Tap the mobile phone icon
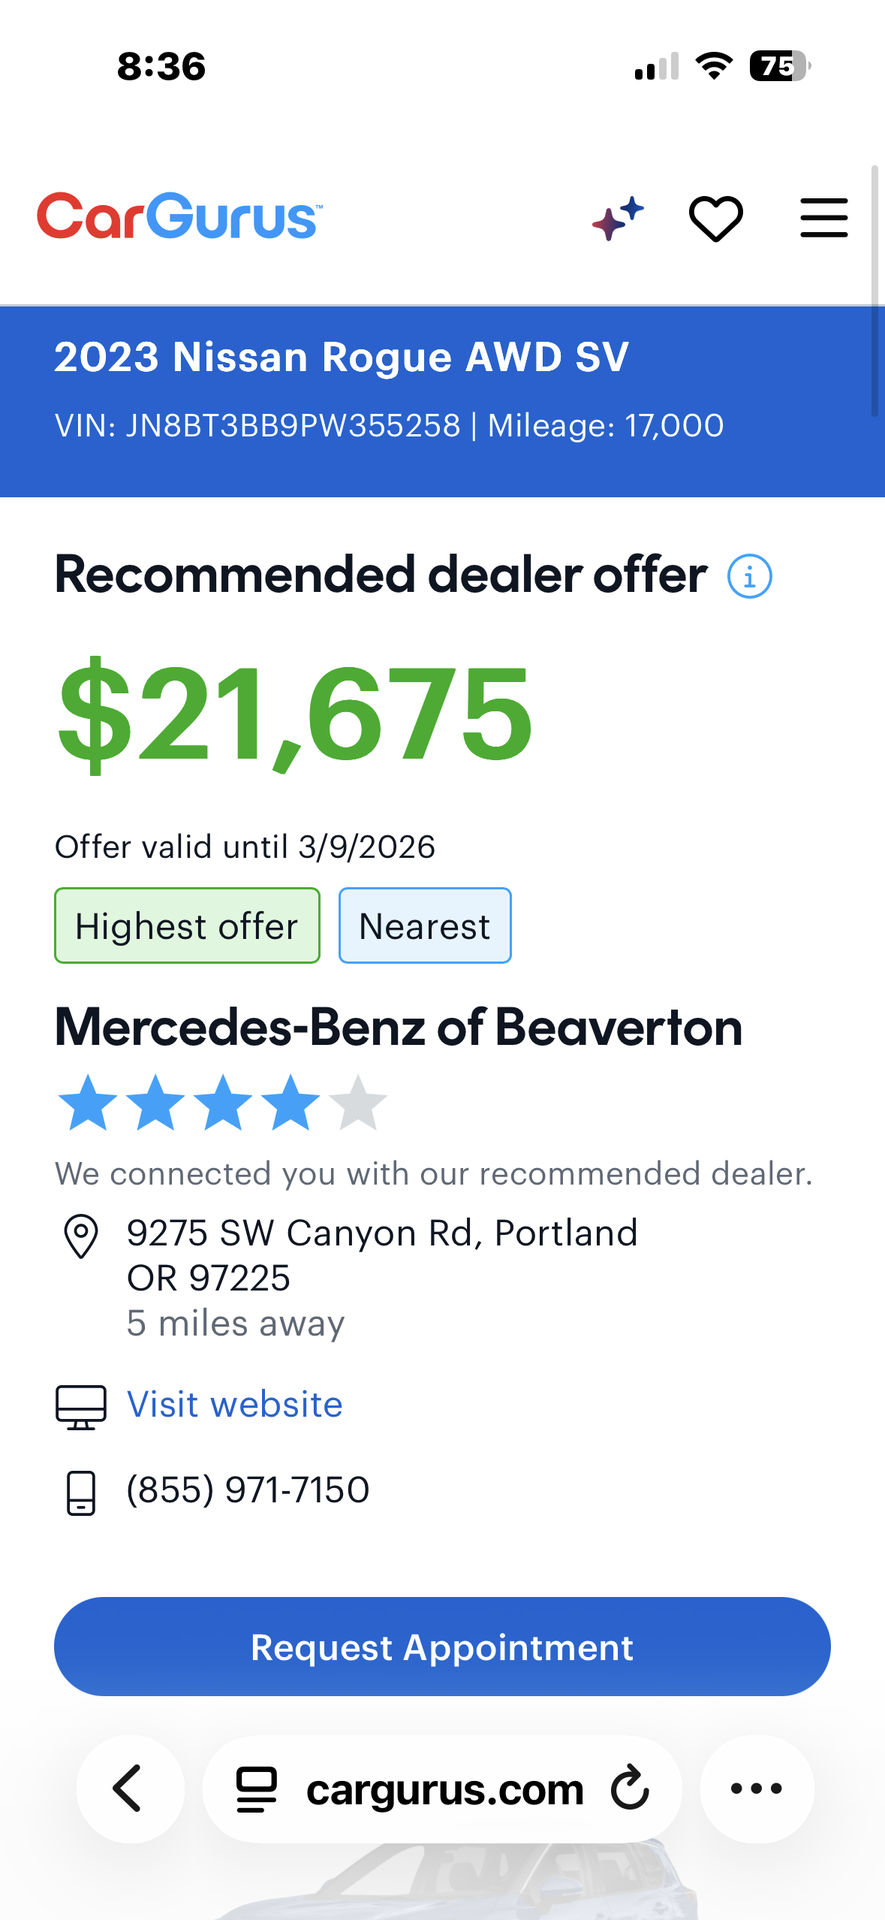The width and height of the screenshot is (885, 1920). tap(81, 1493)
